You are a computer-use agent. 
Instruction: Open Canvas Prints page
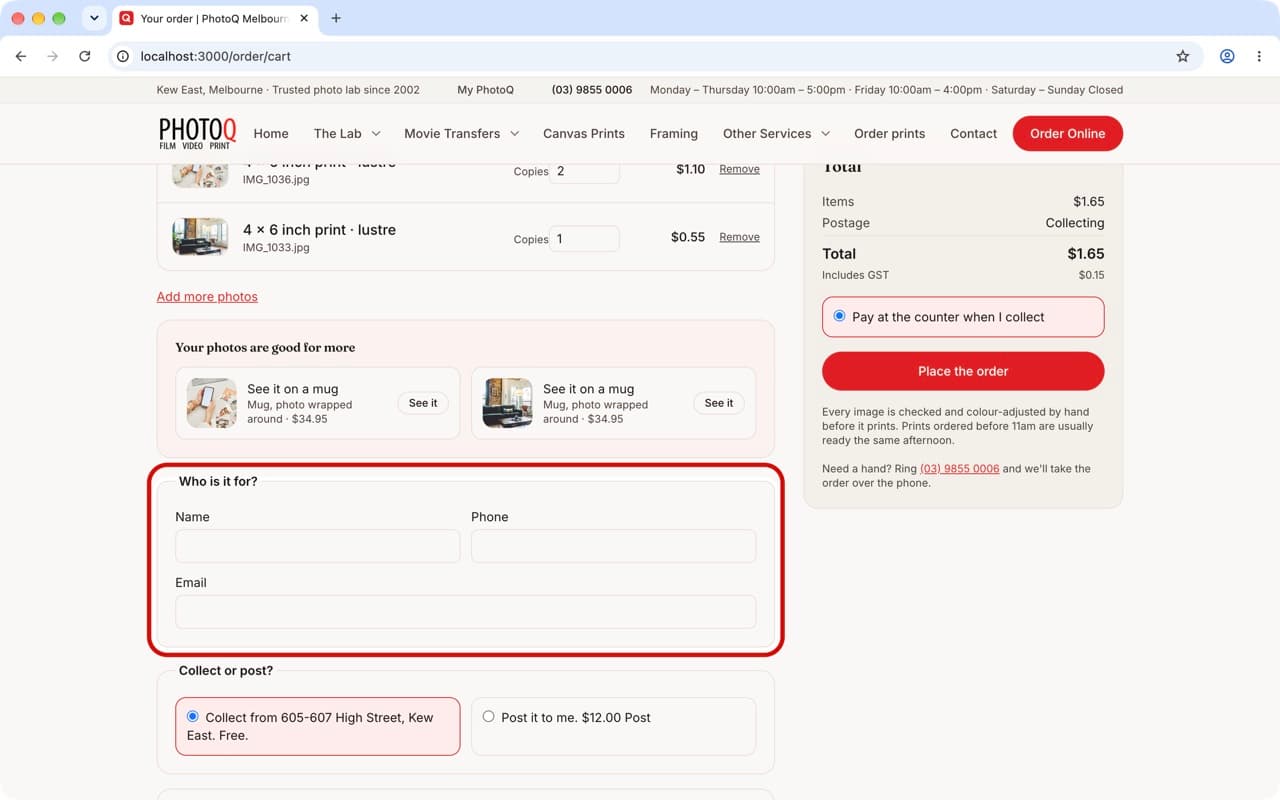(x=584, y=133)
